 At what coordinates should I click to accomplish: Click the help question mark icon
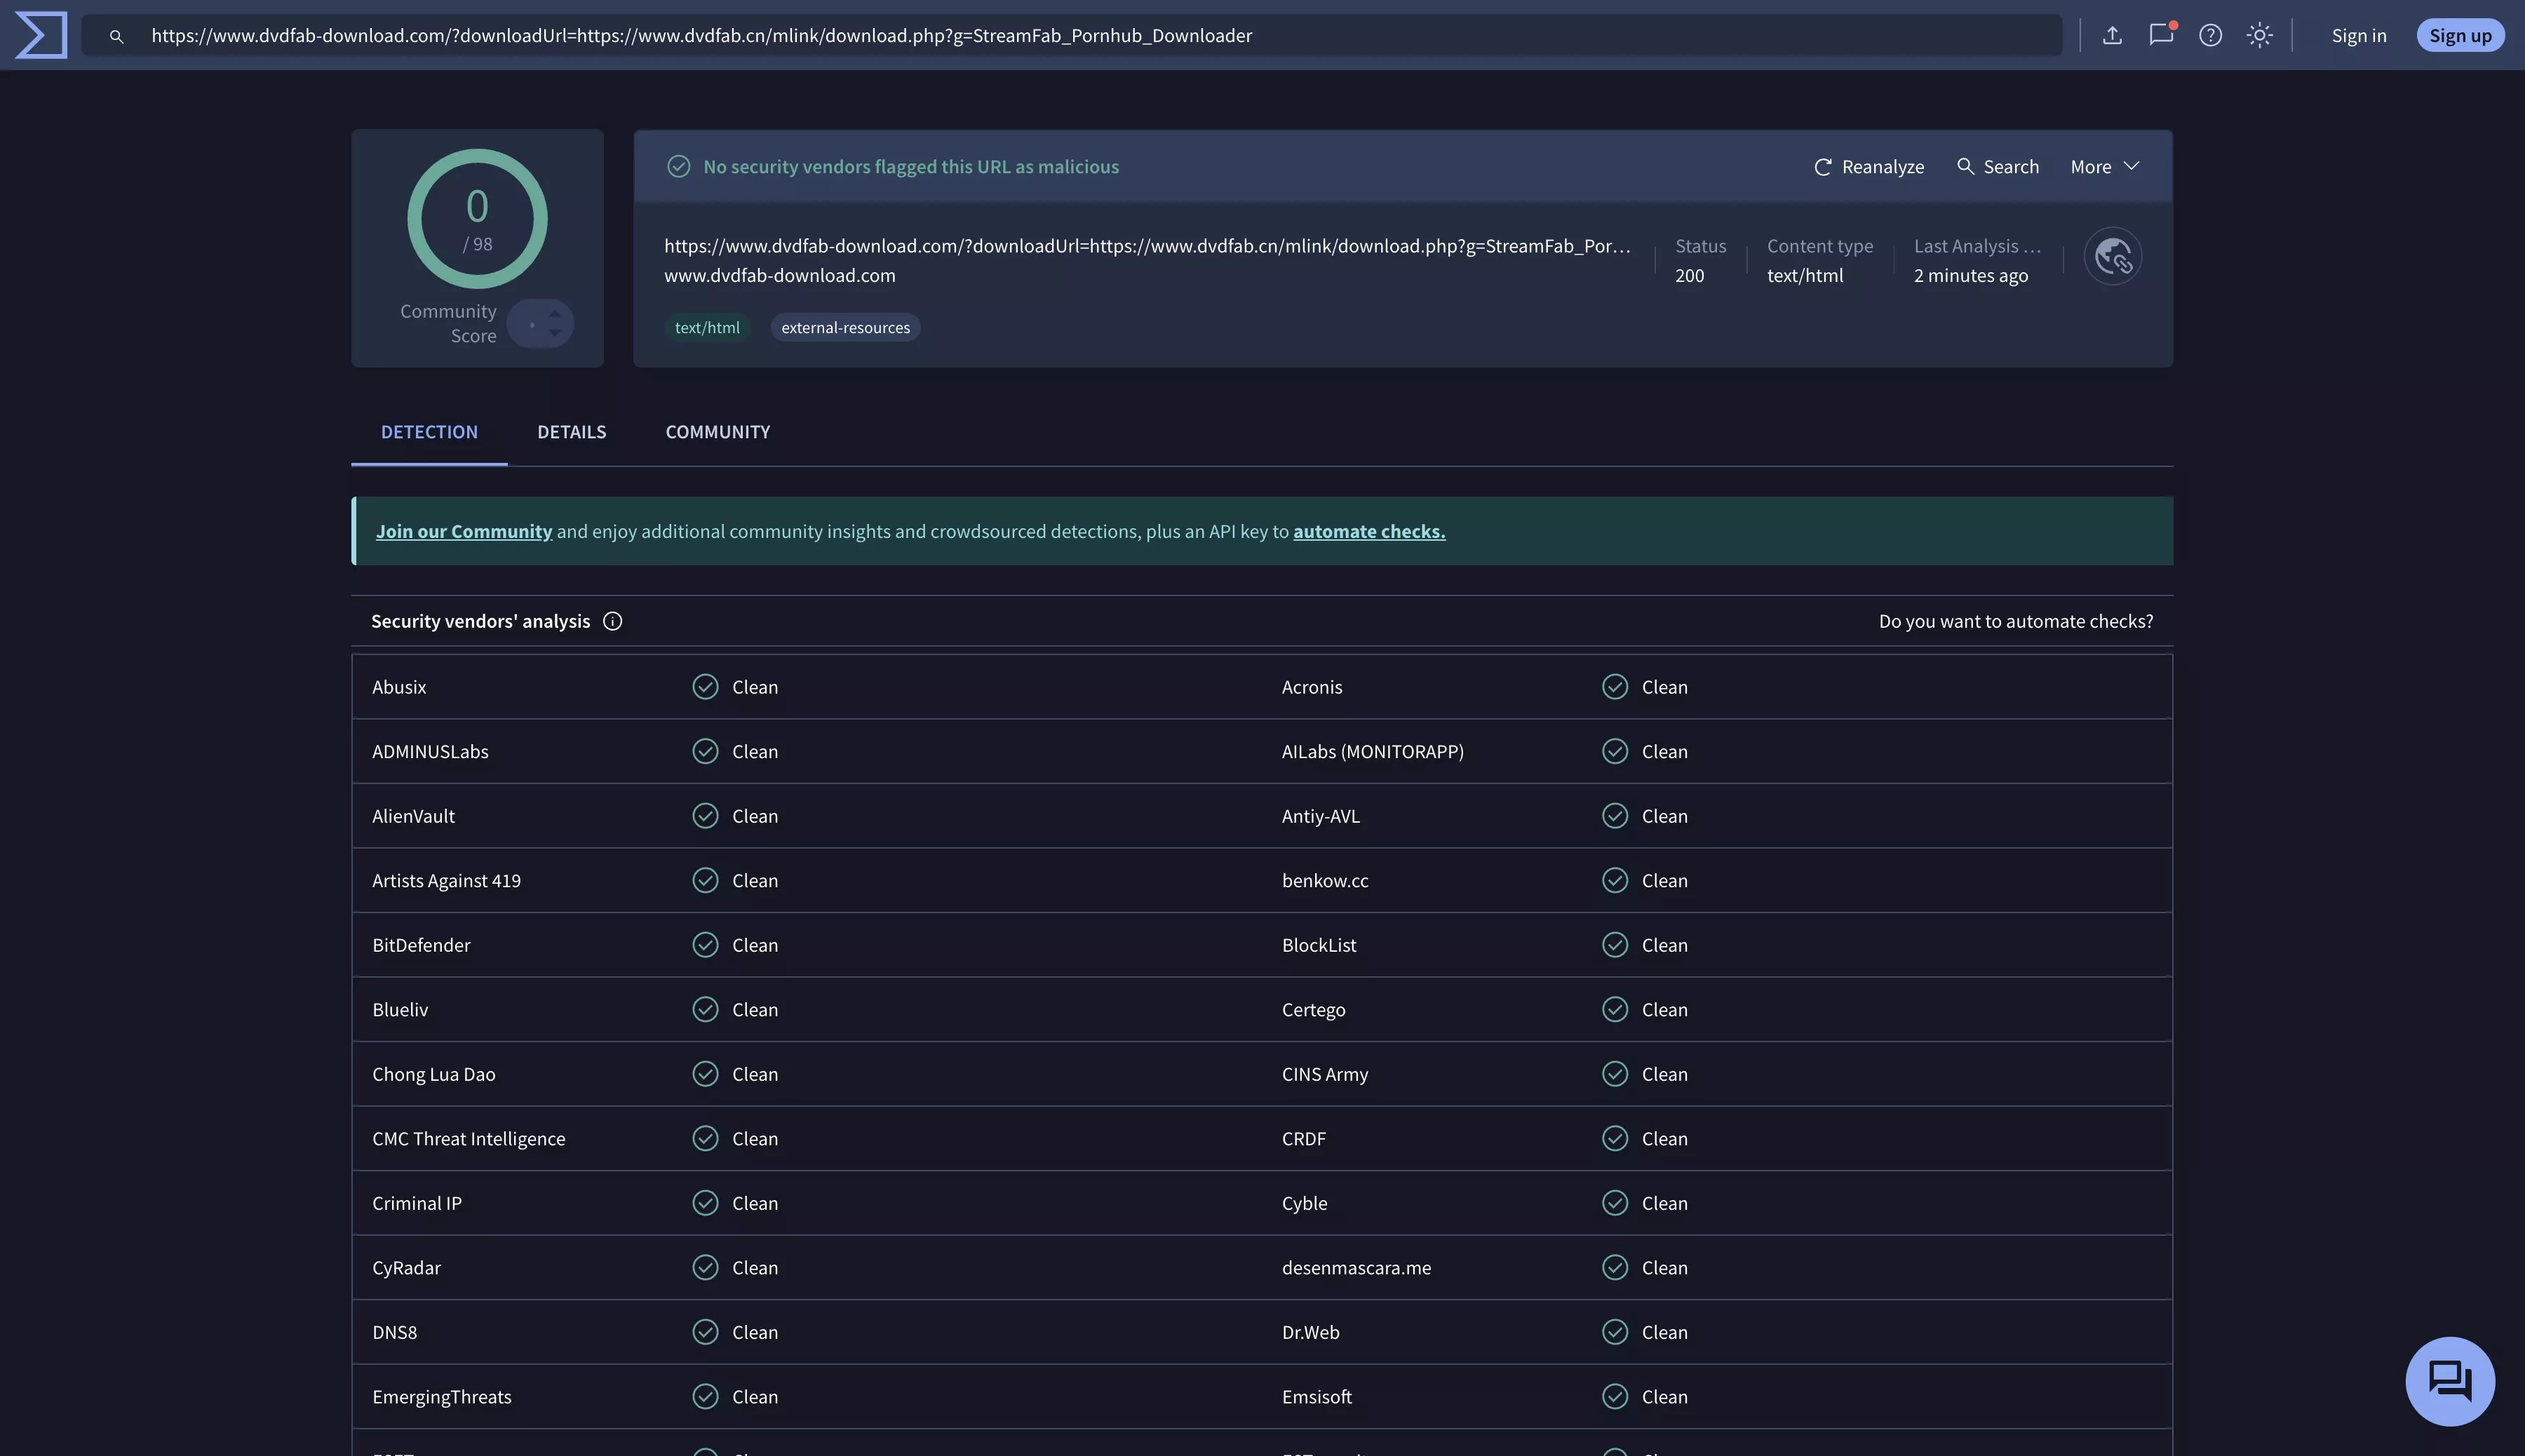point(2210,35)
